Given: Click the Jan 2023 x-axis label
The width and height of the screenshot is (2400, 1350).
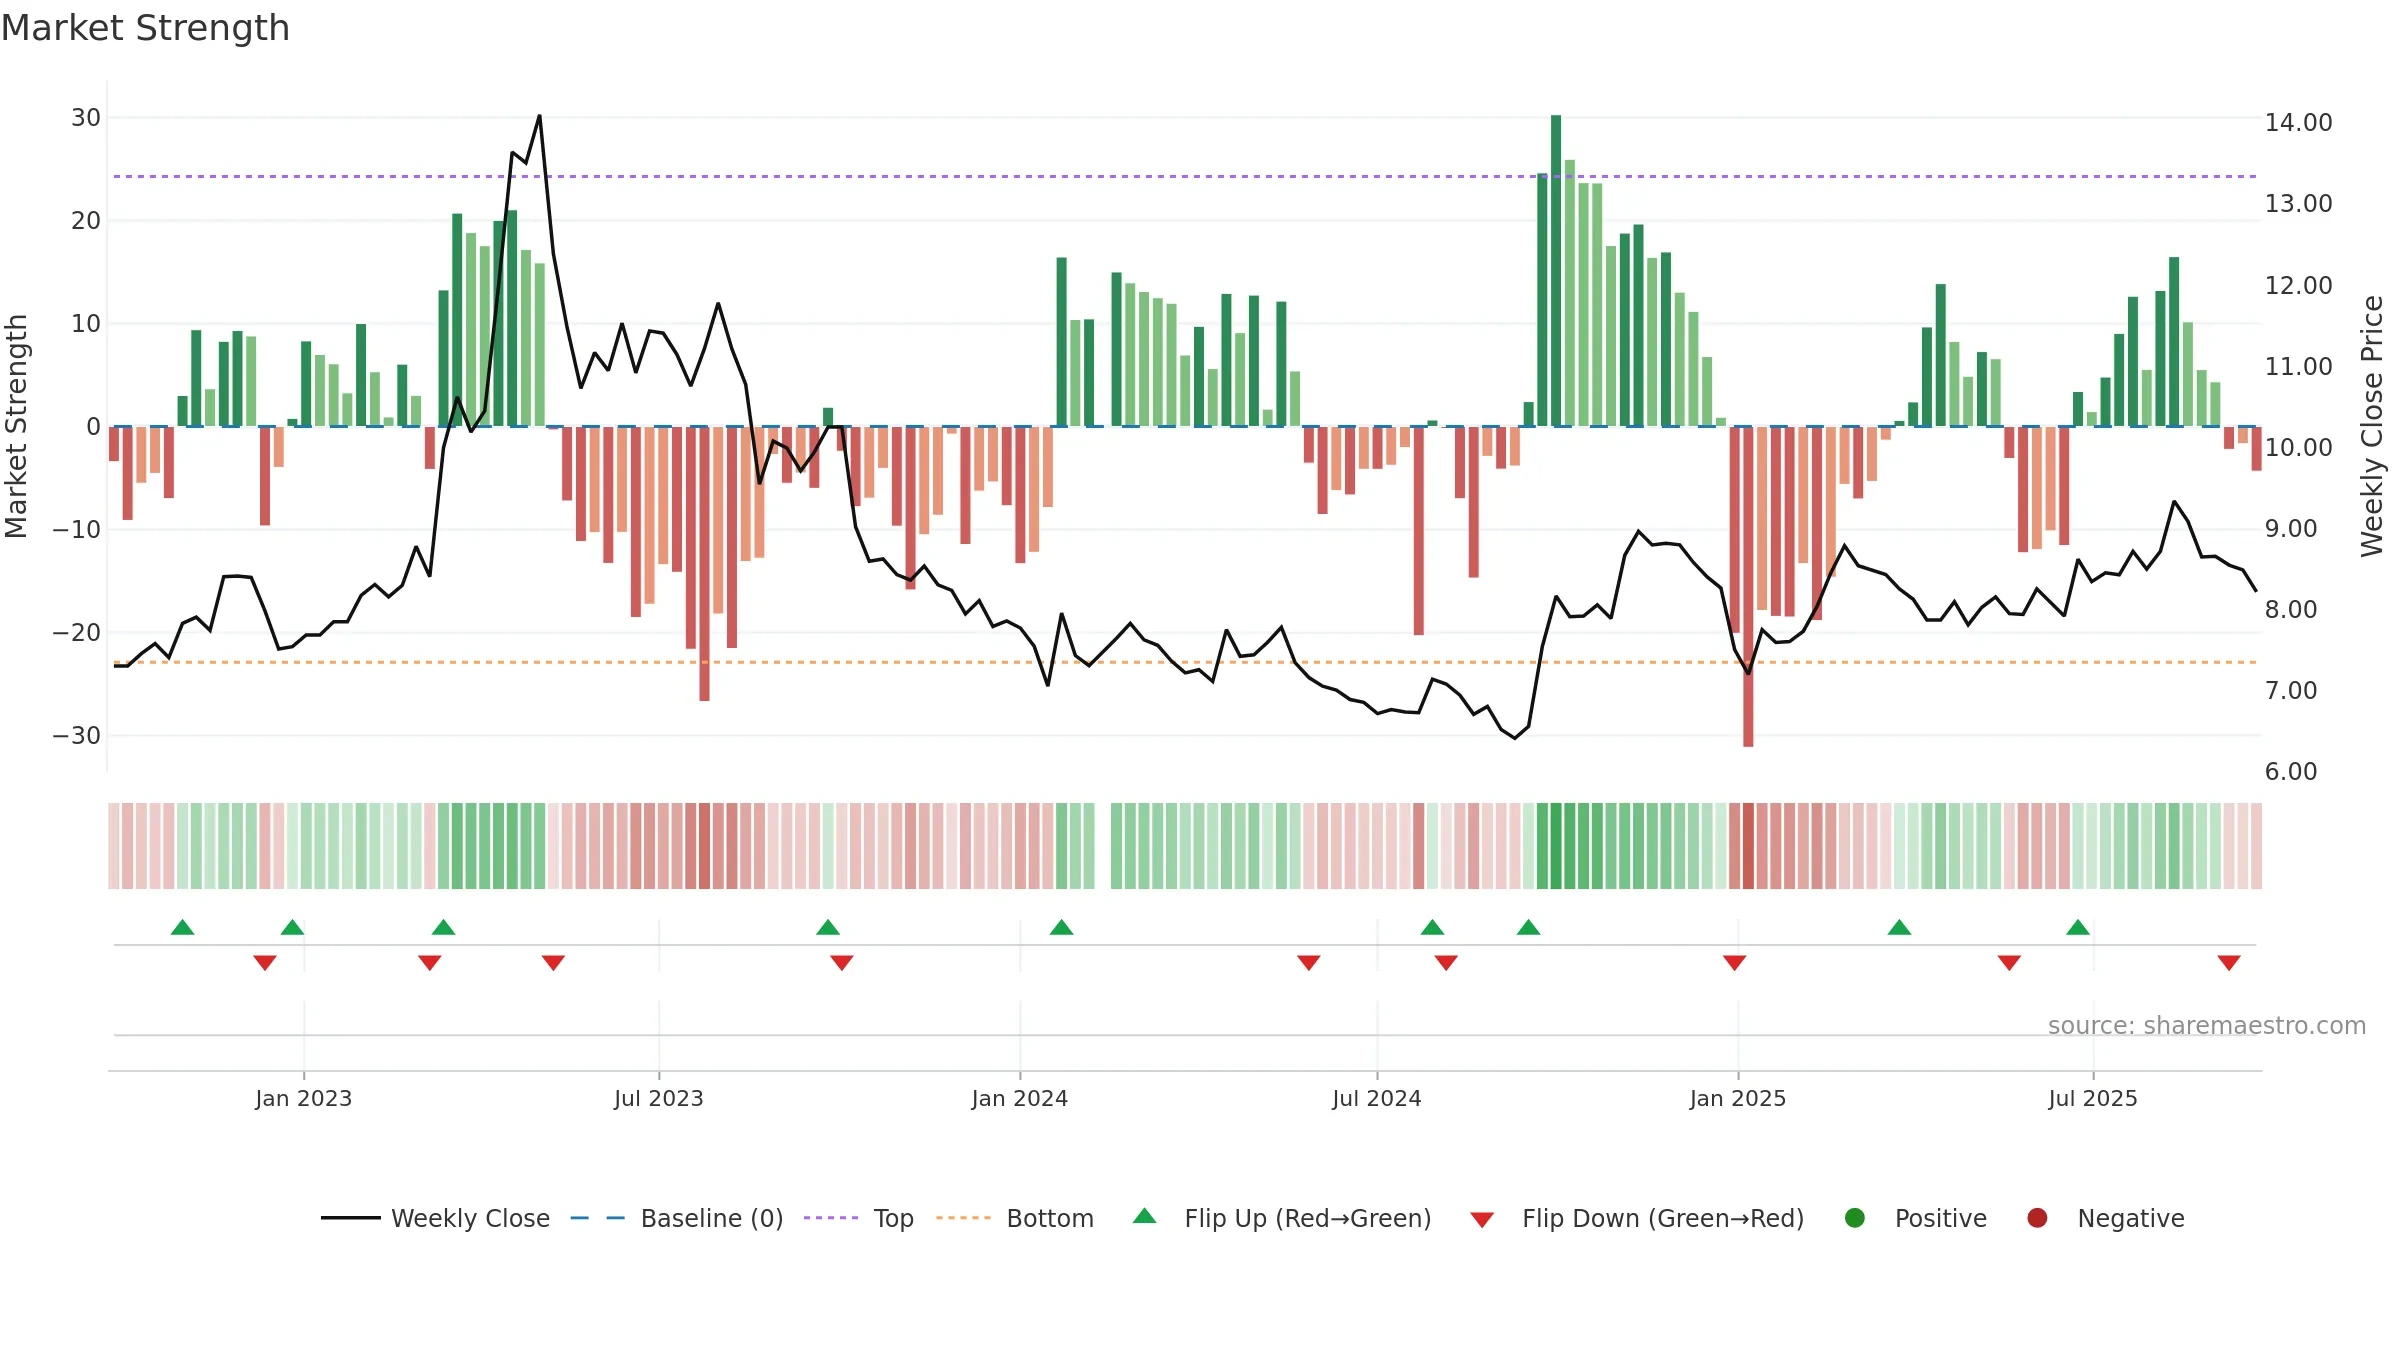Looking at the screenshot, I should [x=303, y=1098].
